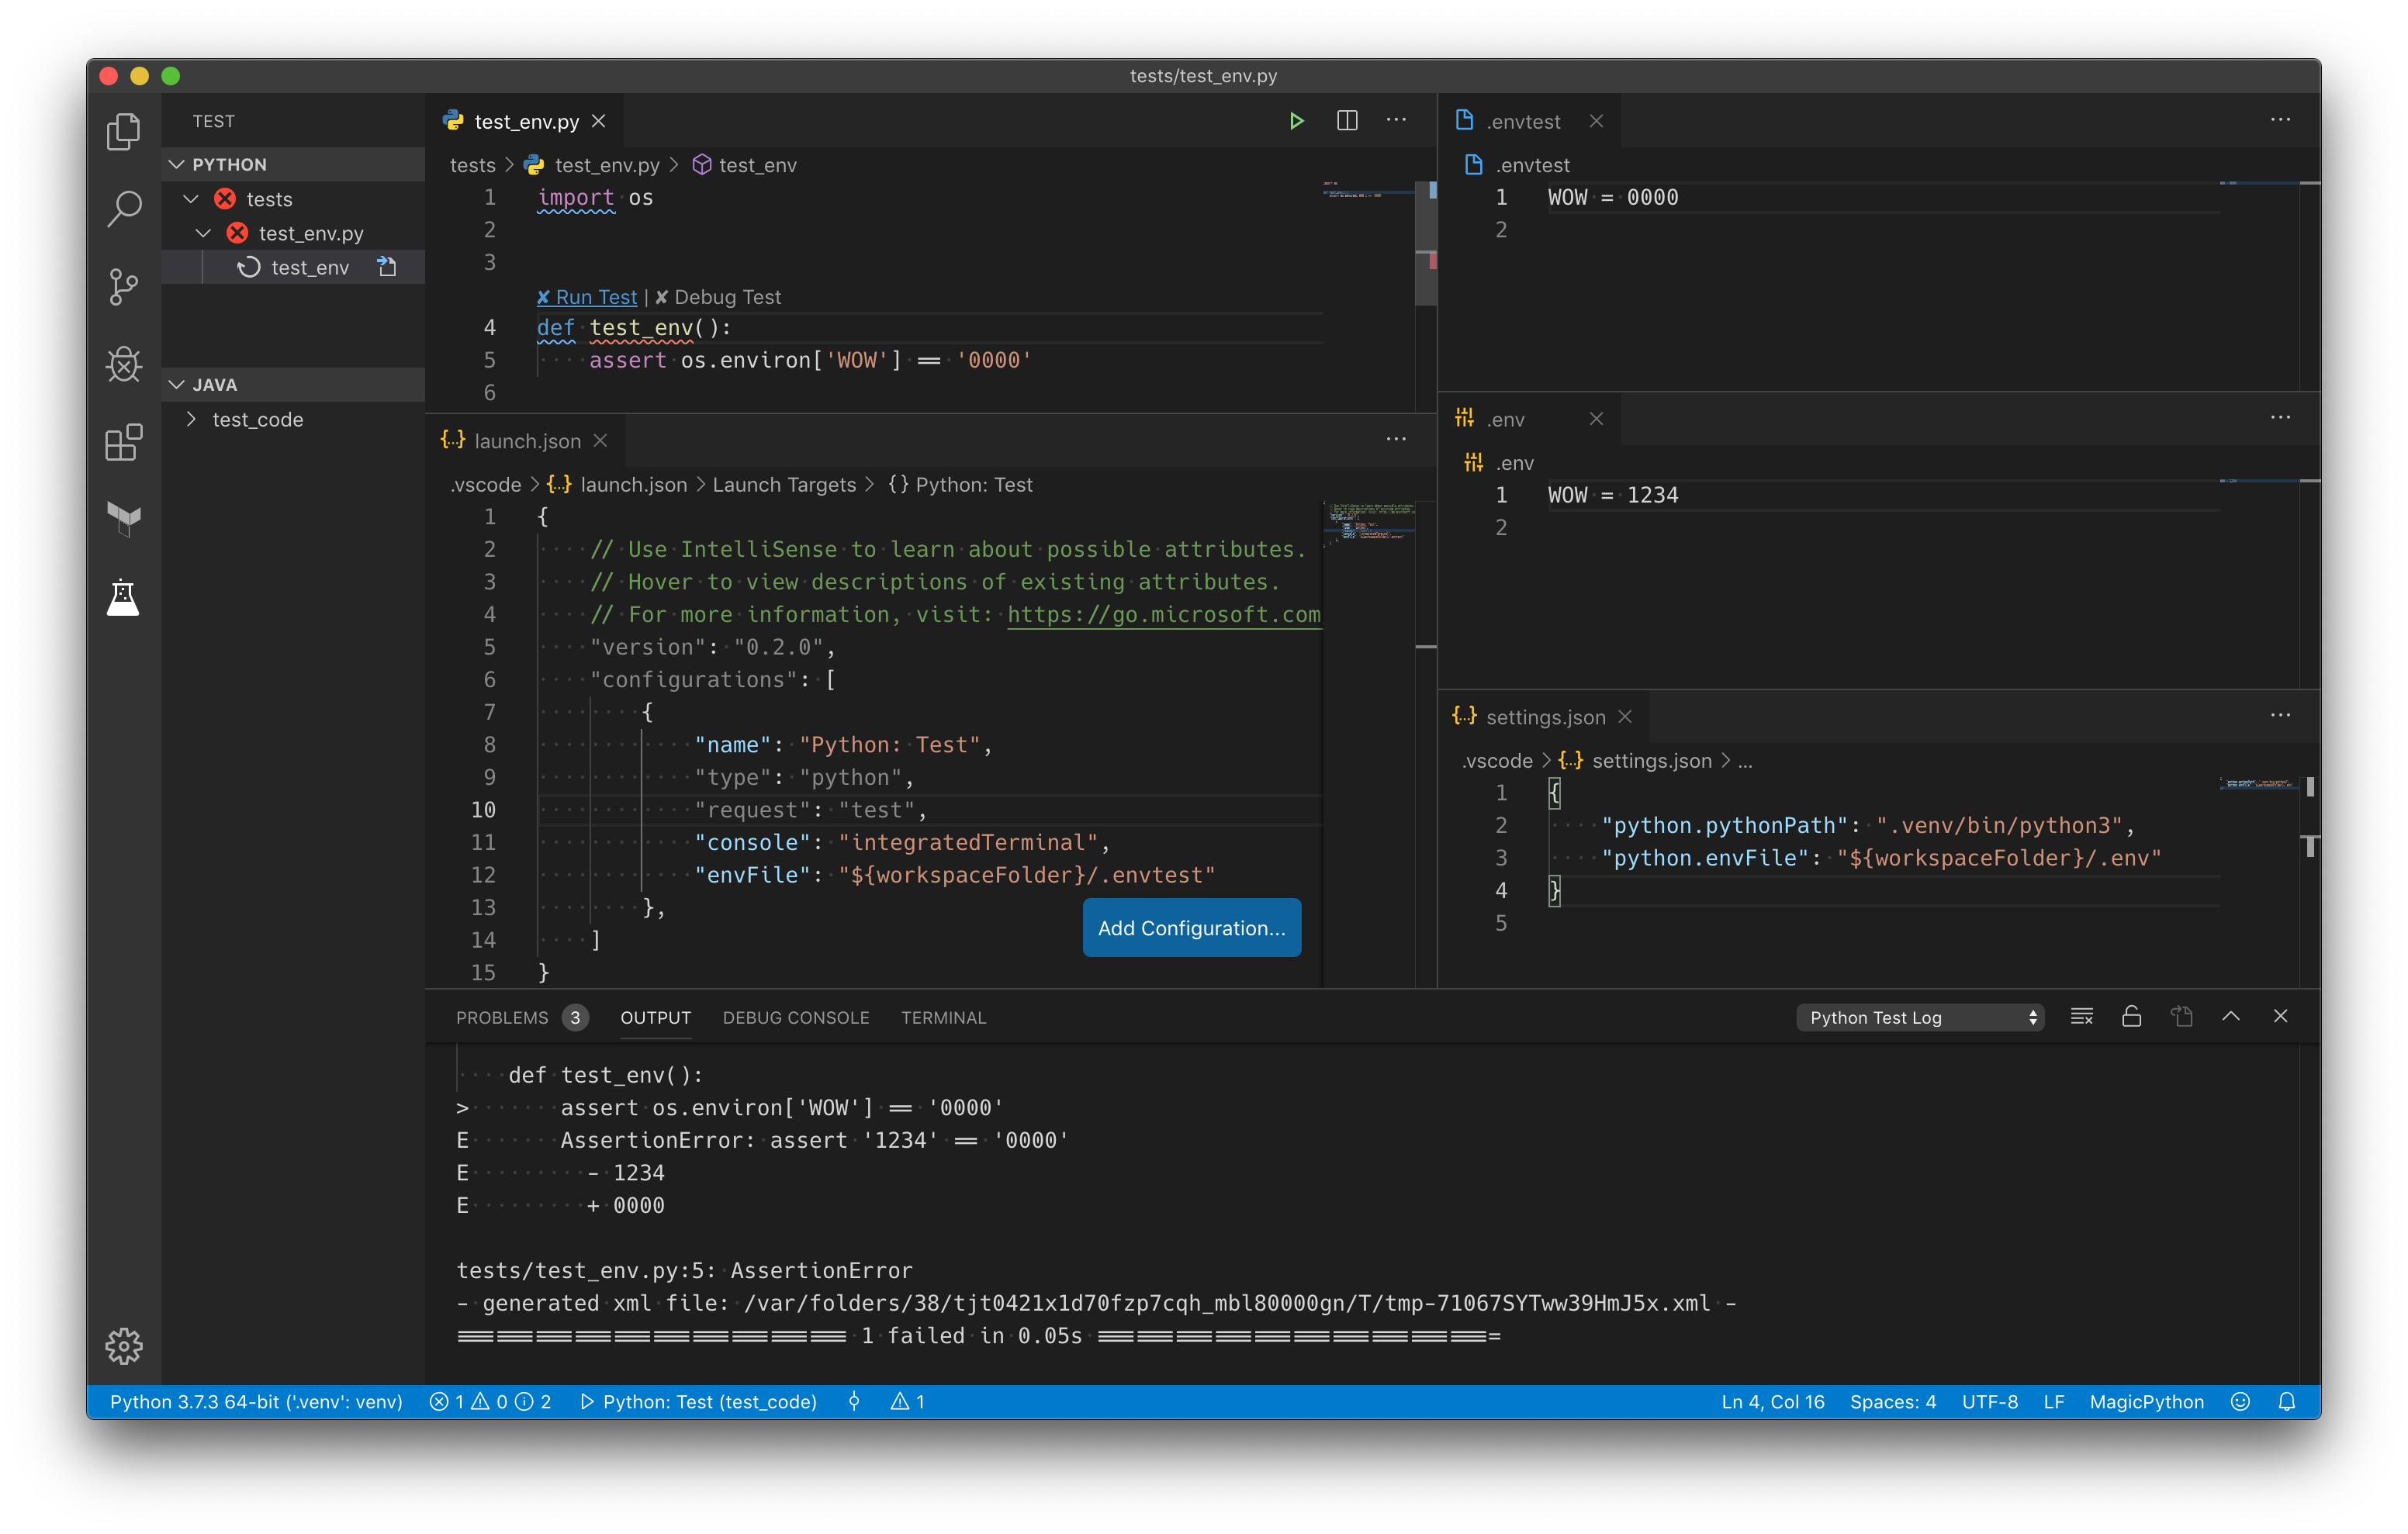Select Python 3.7.3 interpreter in status bar

point(256,1402)
